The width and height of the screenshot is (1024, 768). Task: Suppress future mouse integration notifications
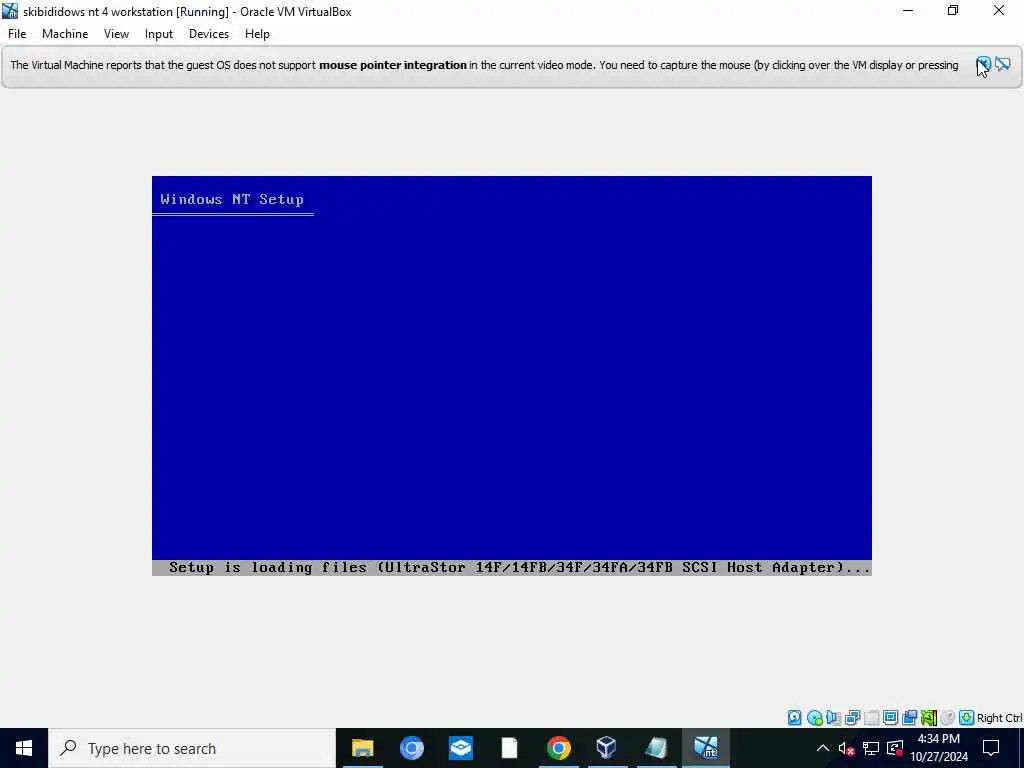coord(1003,64)
